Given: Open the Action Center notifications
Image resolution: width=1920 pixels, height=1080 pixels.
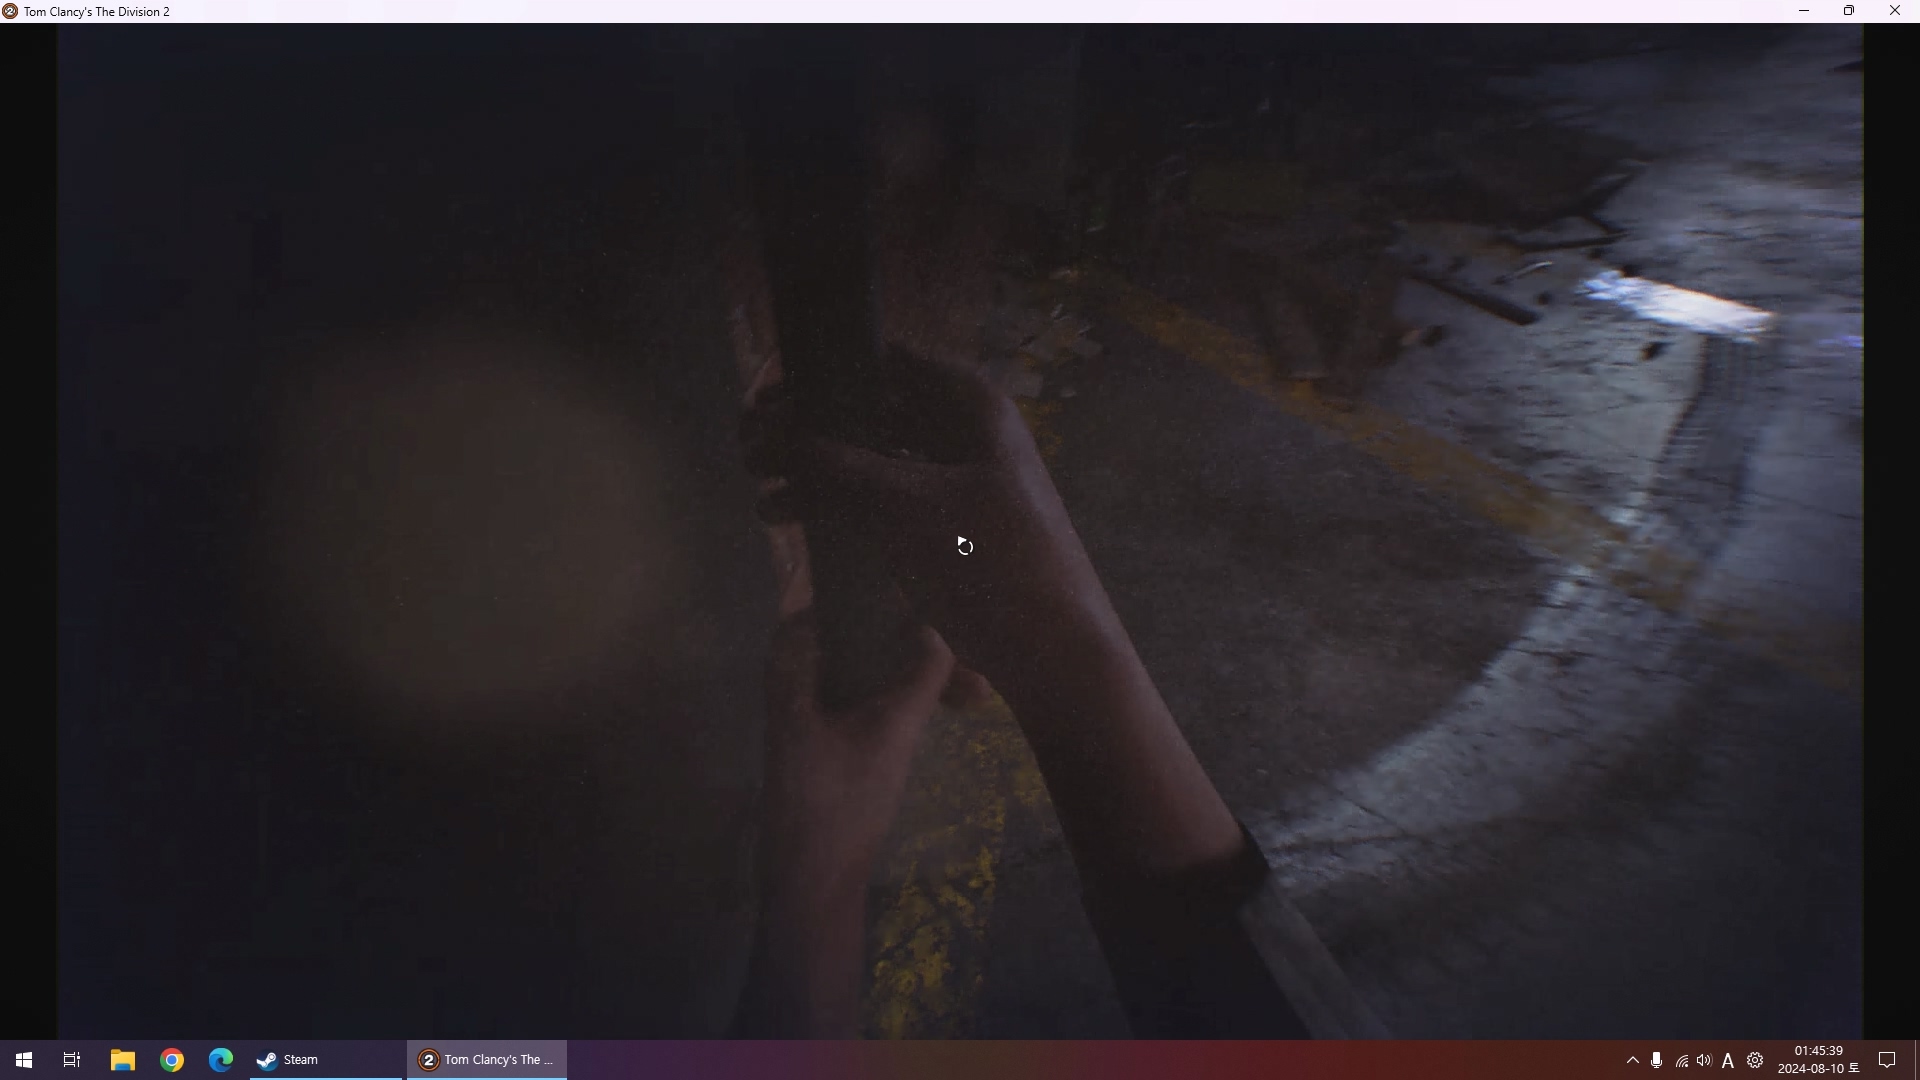Looking at the screenshot, I should 1888,1060.
